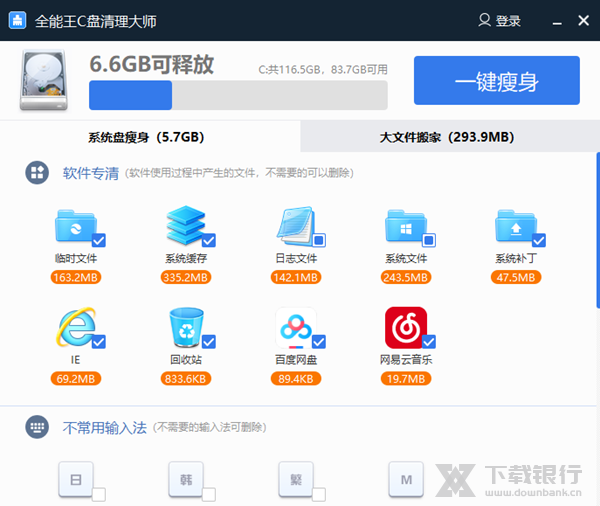Click the 不常用输入法 heading text
600x506 pixels.
coord(104,428)
